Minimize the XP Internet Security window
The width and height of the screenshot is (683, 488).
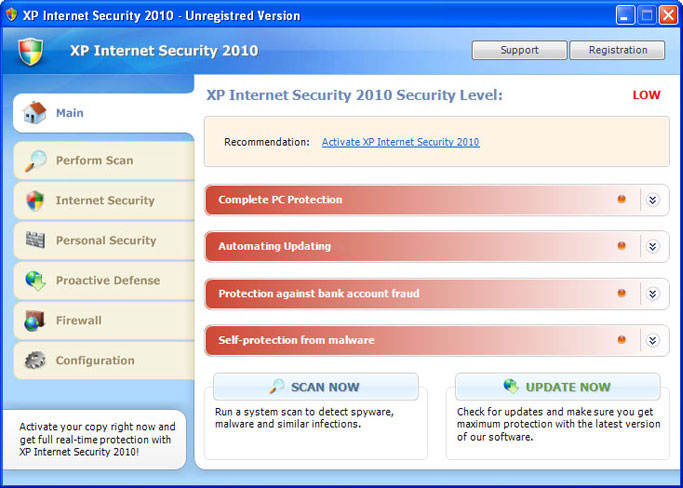click(x=626, y=16)
